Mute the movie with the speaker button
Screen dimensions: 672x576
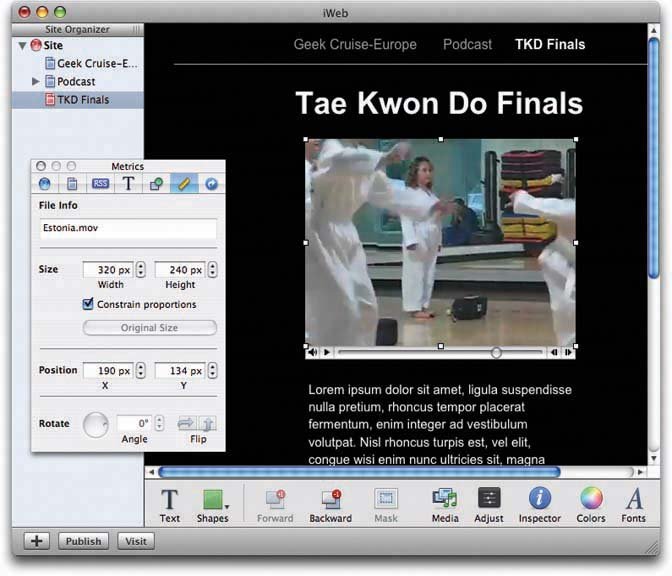tap(313, 352)
